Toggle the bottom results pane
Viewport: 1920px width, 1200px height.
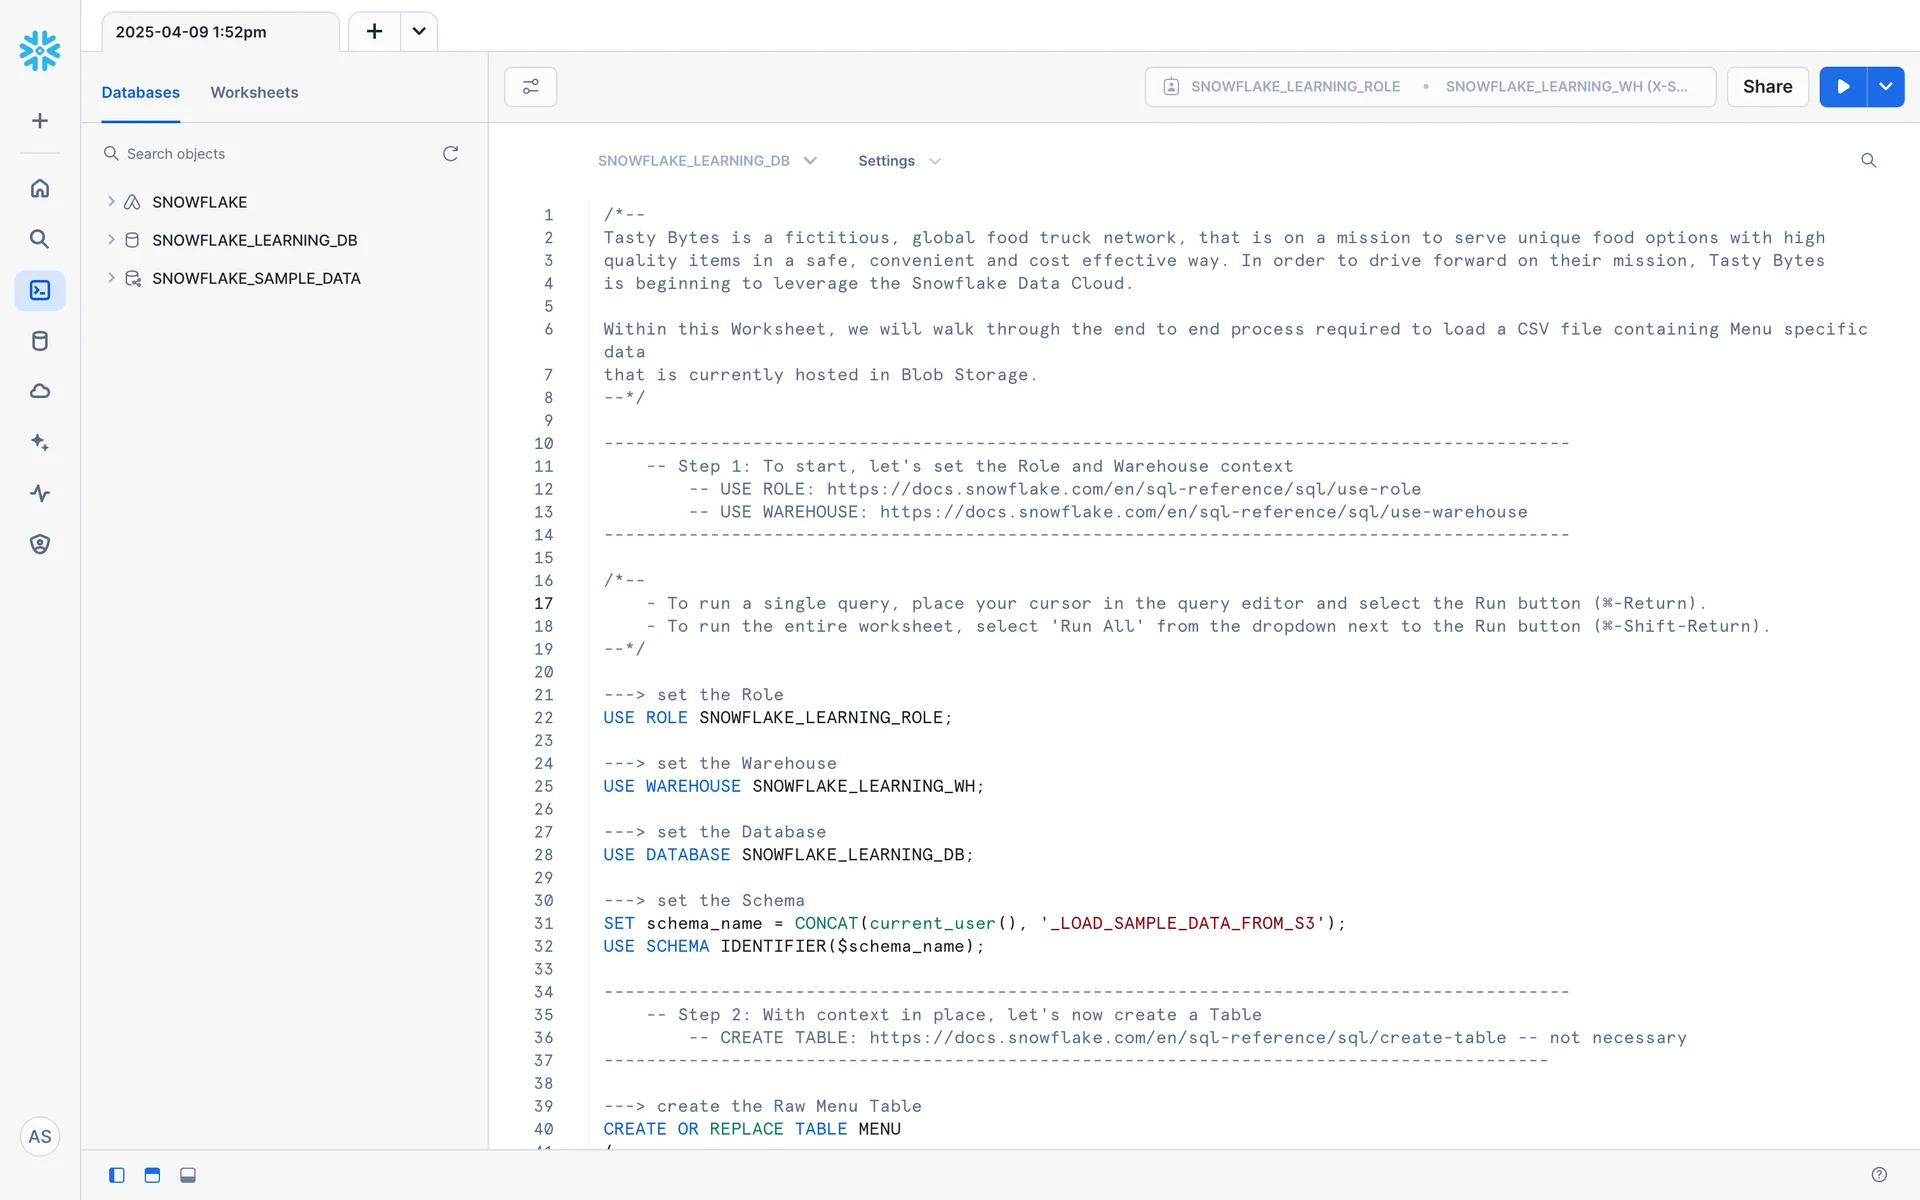click(x=188, y=1175)
